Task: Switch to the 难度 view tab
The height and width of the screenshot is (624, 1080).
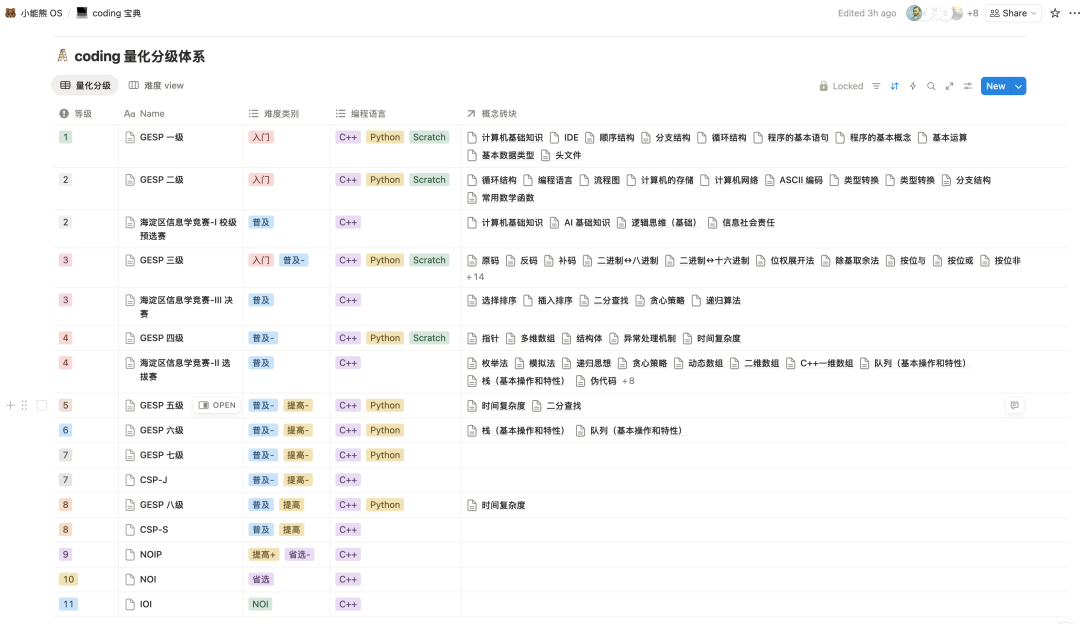Action: pyautogui.click(x=156, y=85)
